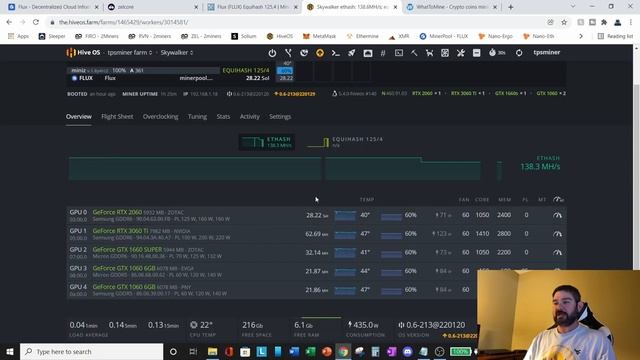The height and width of the screenshot is (360, 640).
Task: Select the ETHASH hashrate chart toggle
Action: tap(267, 142)
